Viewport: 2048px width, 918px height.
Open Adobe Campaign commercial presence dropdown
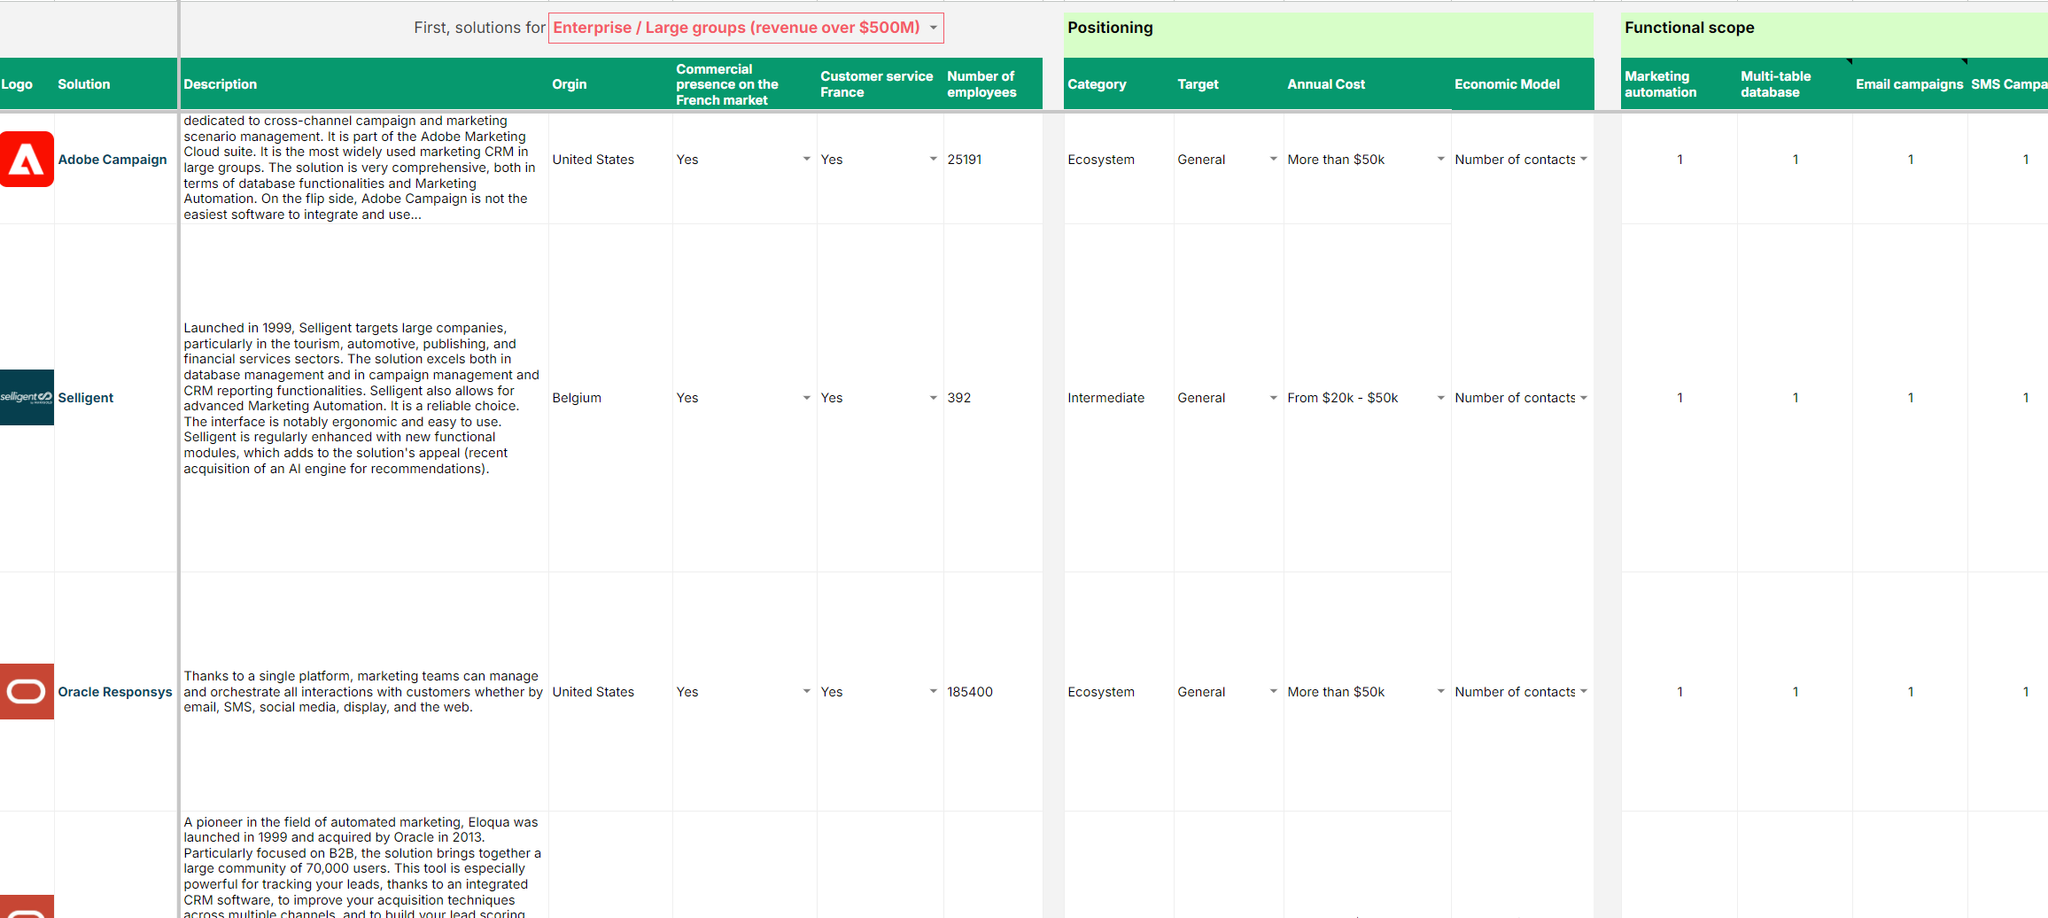[x=806, y=159]
